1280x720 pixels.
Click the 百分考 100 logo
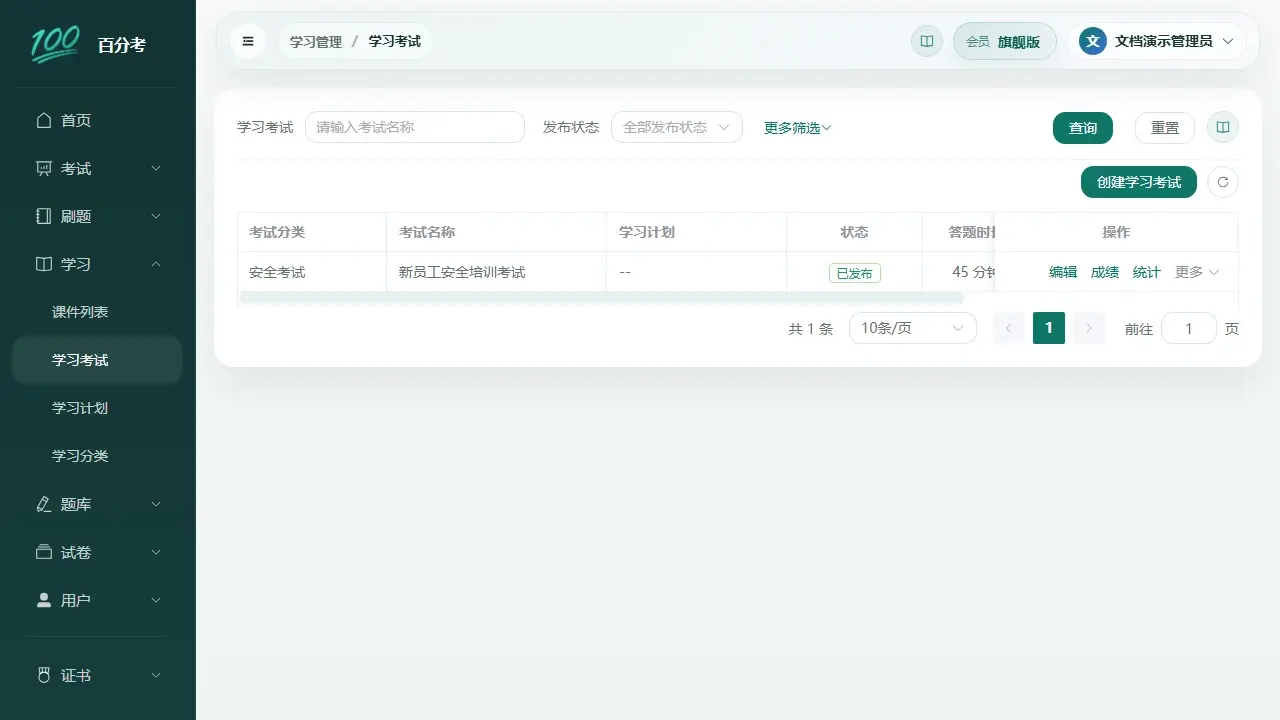coord(55,44)
